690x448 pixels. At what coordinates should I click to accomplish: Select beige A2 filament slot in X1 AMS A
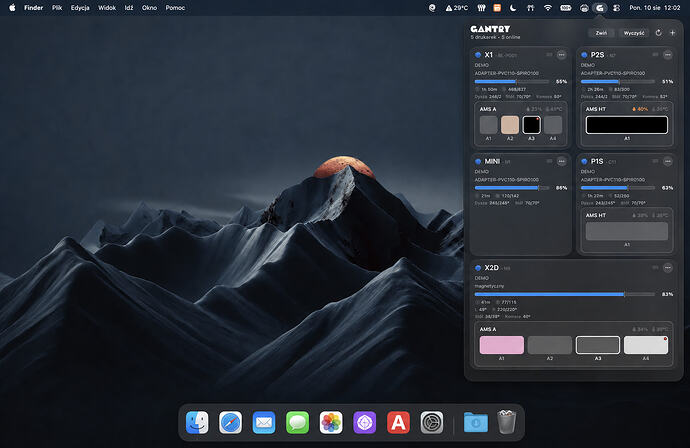(x=510, y=125)
